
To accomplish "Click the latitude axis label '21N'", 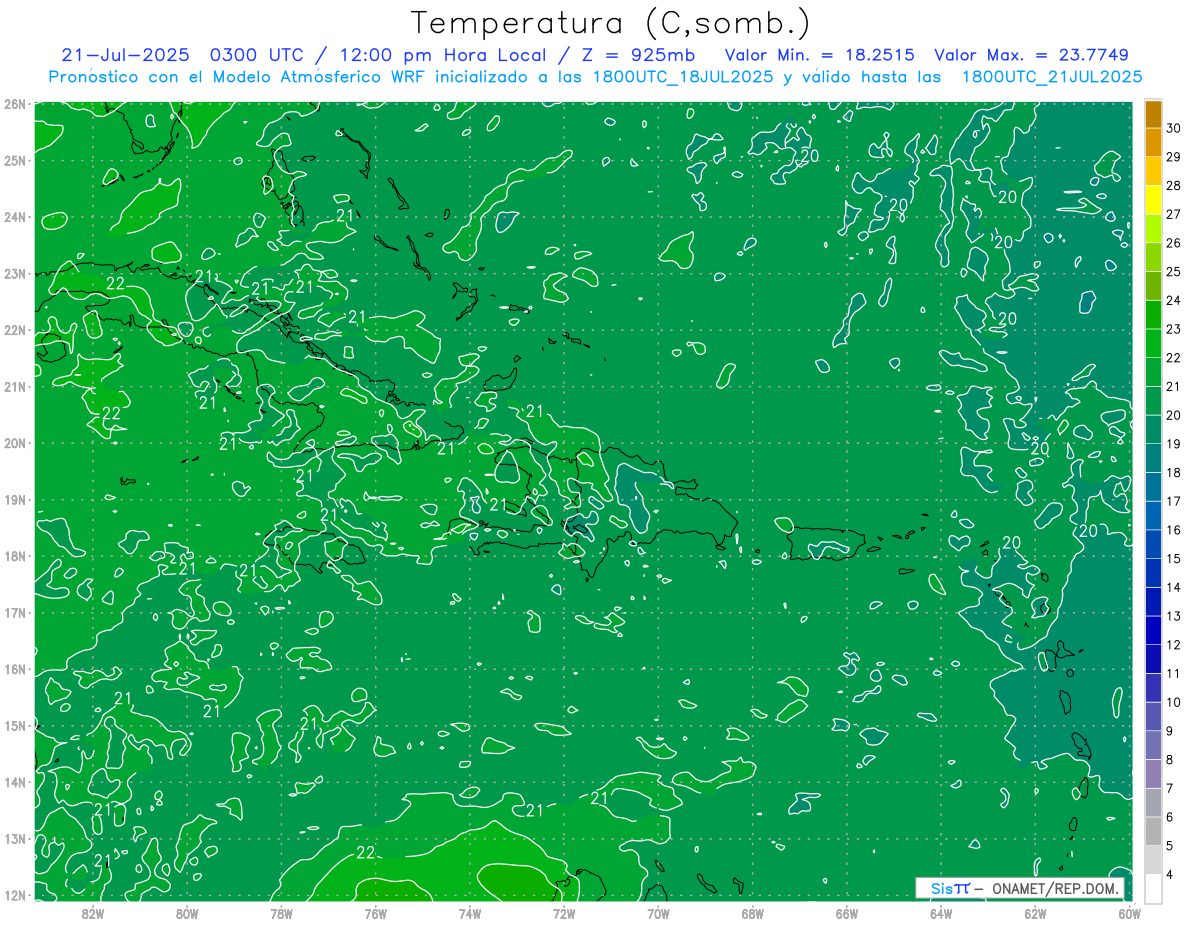I will [14, 387].
